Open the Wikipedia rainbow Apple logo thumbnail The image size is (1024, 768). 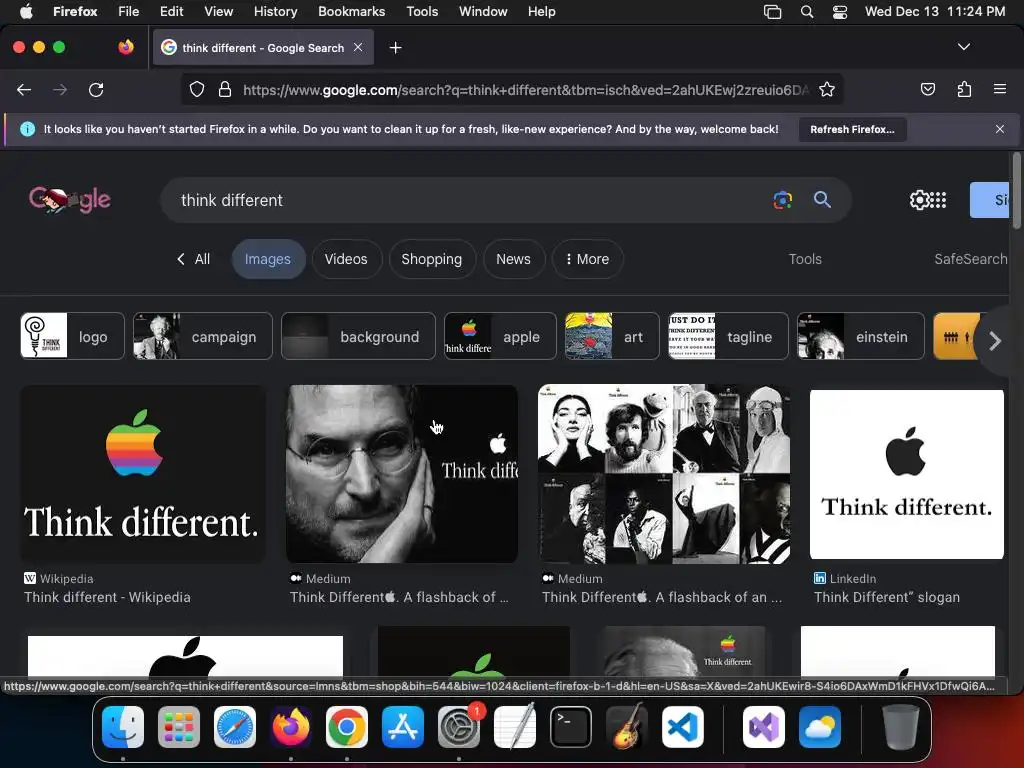click(142, 474)
